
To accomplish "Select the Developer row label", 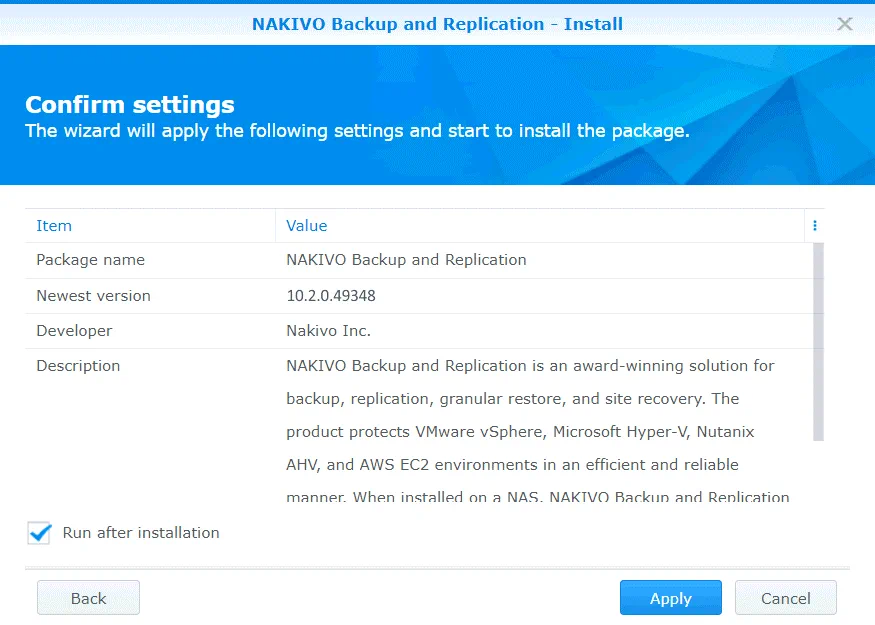I will (74, 331).
